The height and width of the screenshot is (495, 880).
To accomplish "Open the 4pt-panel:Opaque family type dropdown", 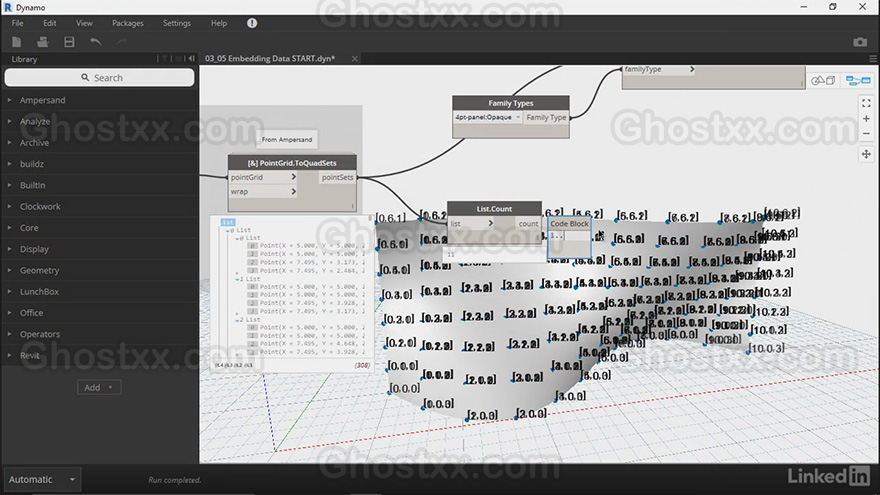I will point(488,117).
